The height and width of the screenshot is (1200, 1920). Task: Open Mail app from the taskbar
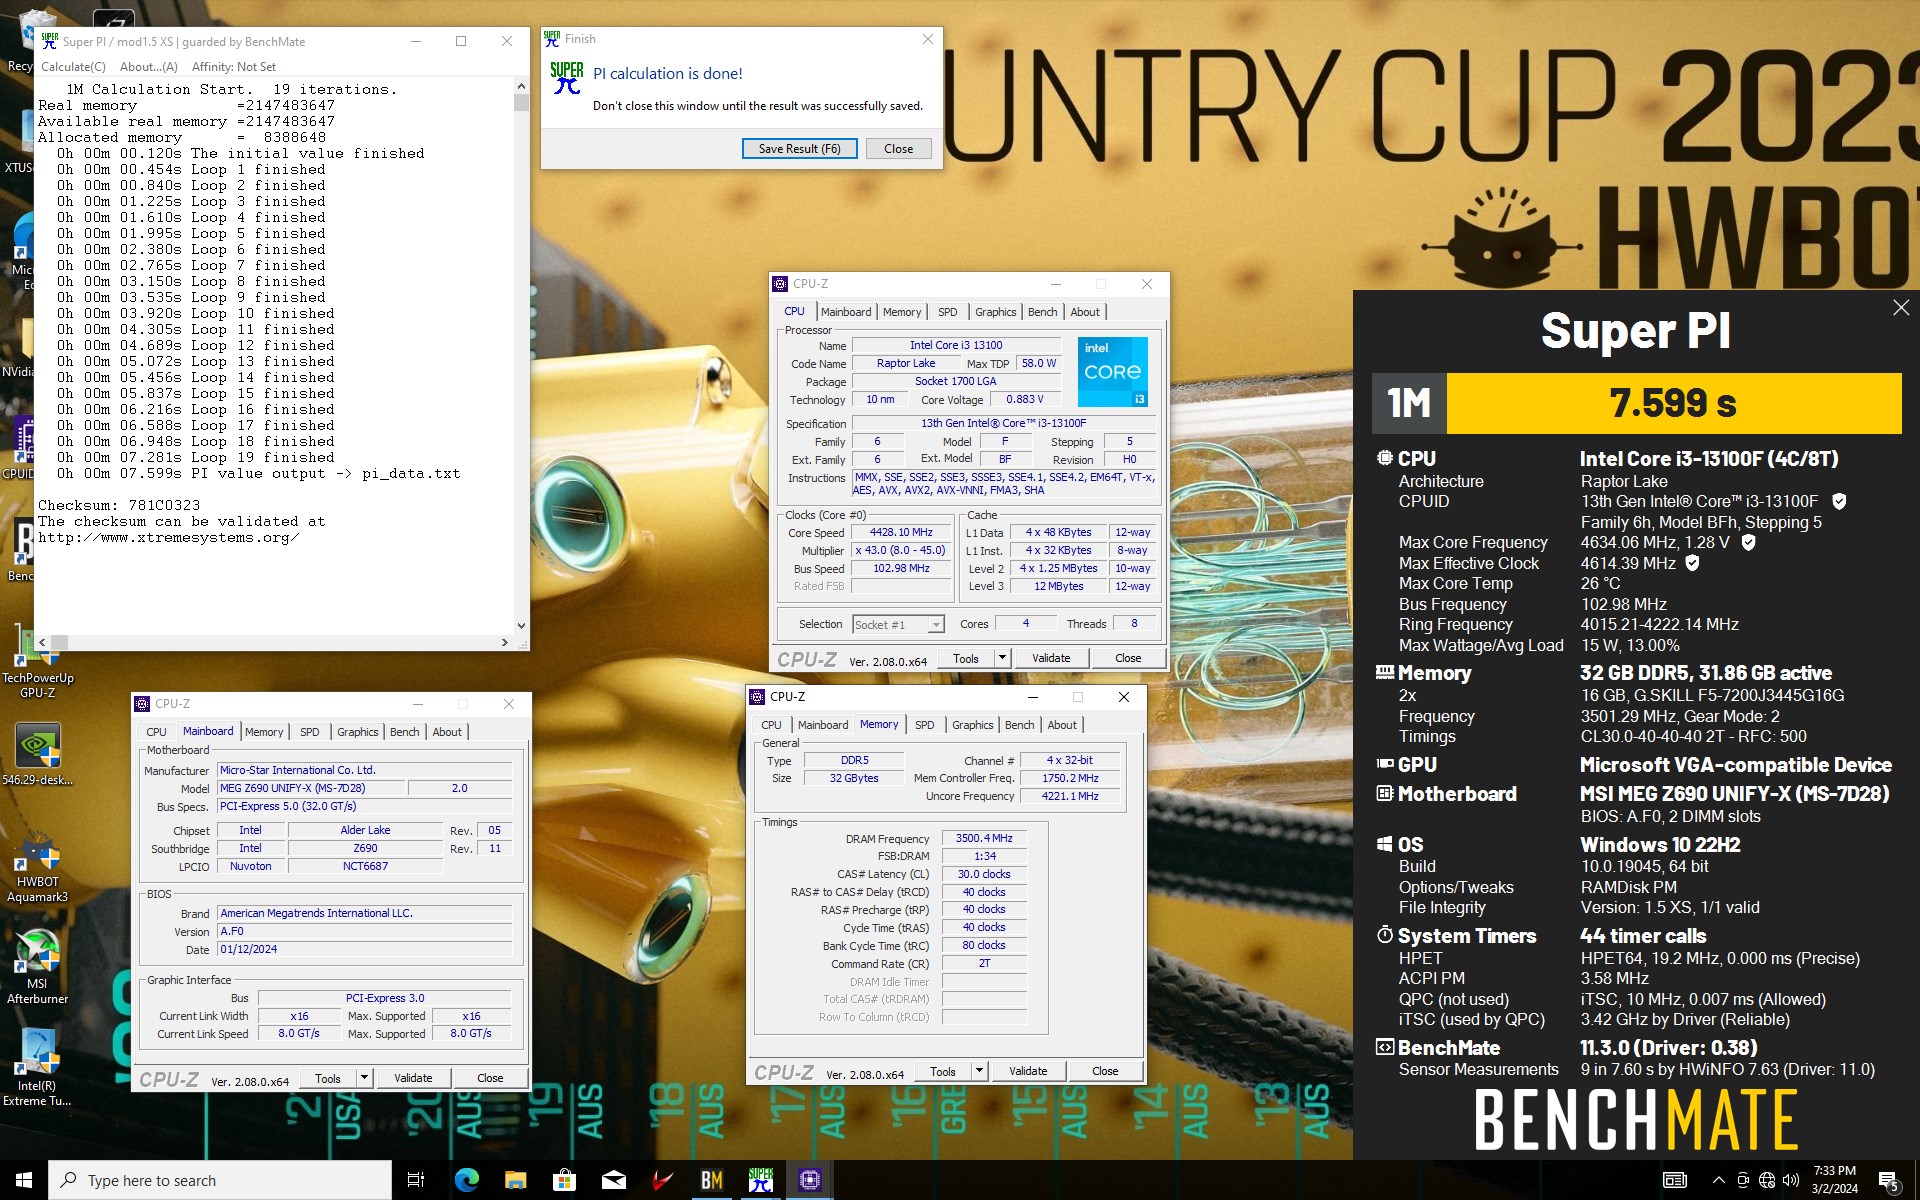point(613,1180)
